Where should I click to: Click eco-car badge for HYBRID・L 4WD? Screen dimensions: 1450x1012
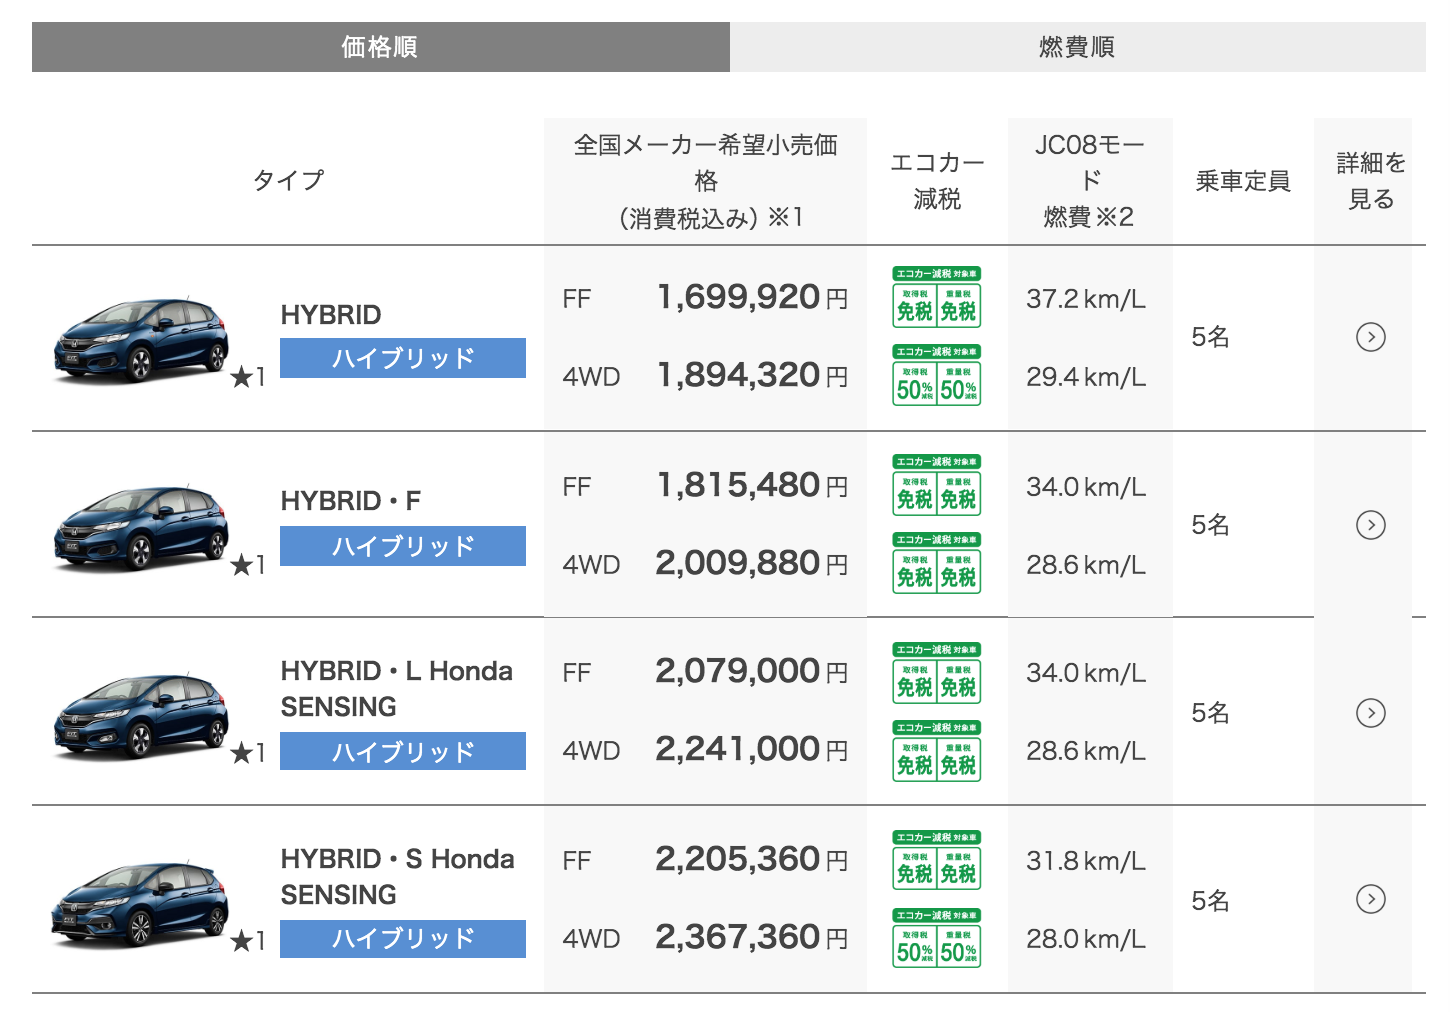(937, 751)
